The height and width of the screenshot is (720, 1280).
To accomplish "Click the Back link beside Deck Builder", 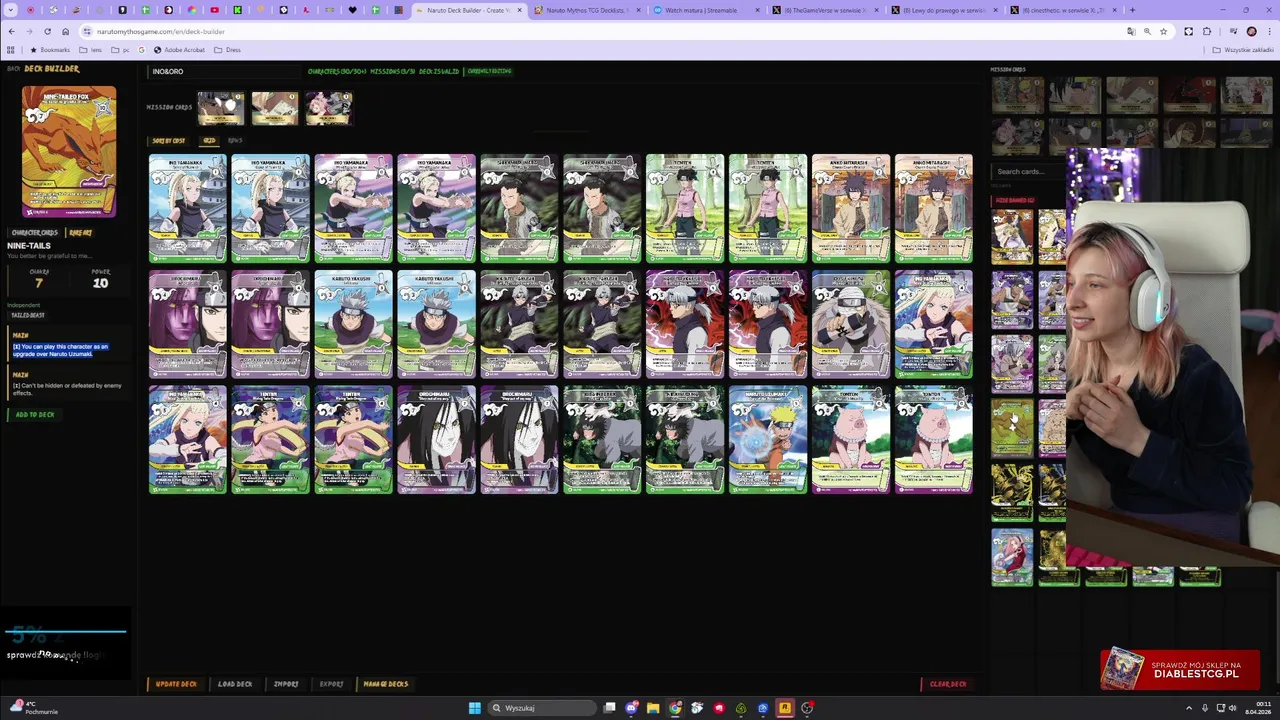I will click(13, 69).
